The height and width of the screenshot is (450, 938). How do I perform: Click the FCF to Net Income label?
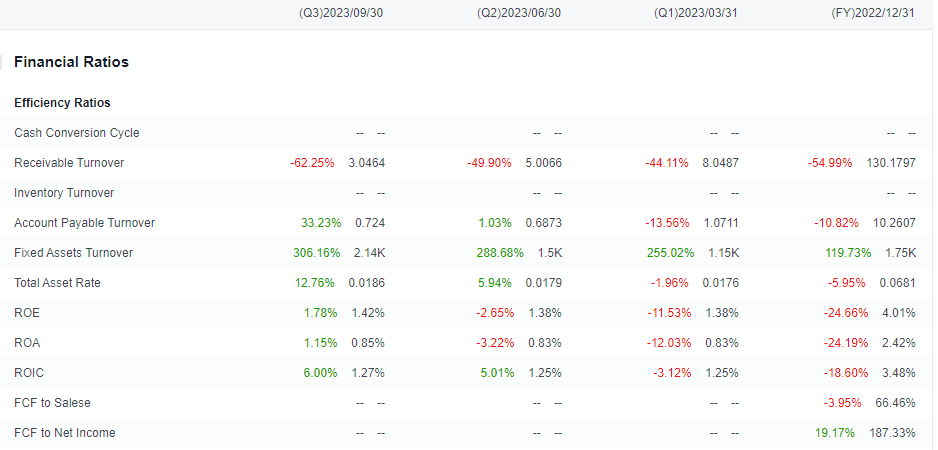(65, 433)
